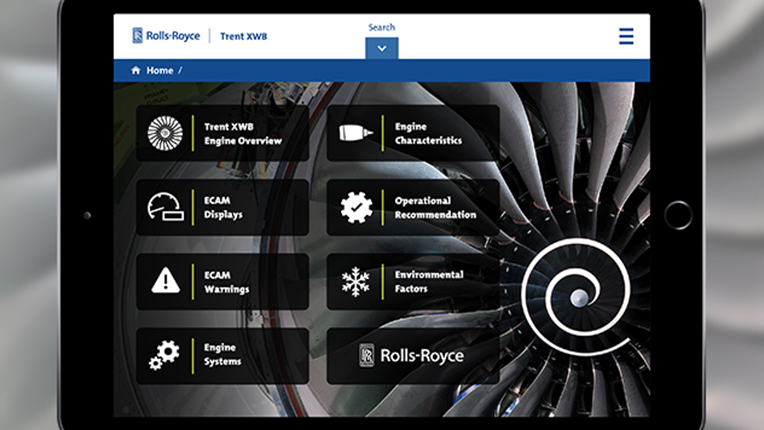Click the house icon in the breadcrumb bar
Image resolution: width=764 pixels, height=430 pixels.
coord(136,71)
